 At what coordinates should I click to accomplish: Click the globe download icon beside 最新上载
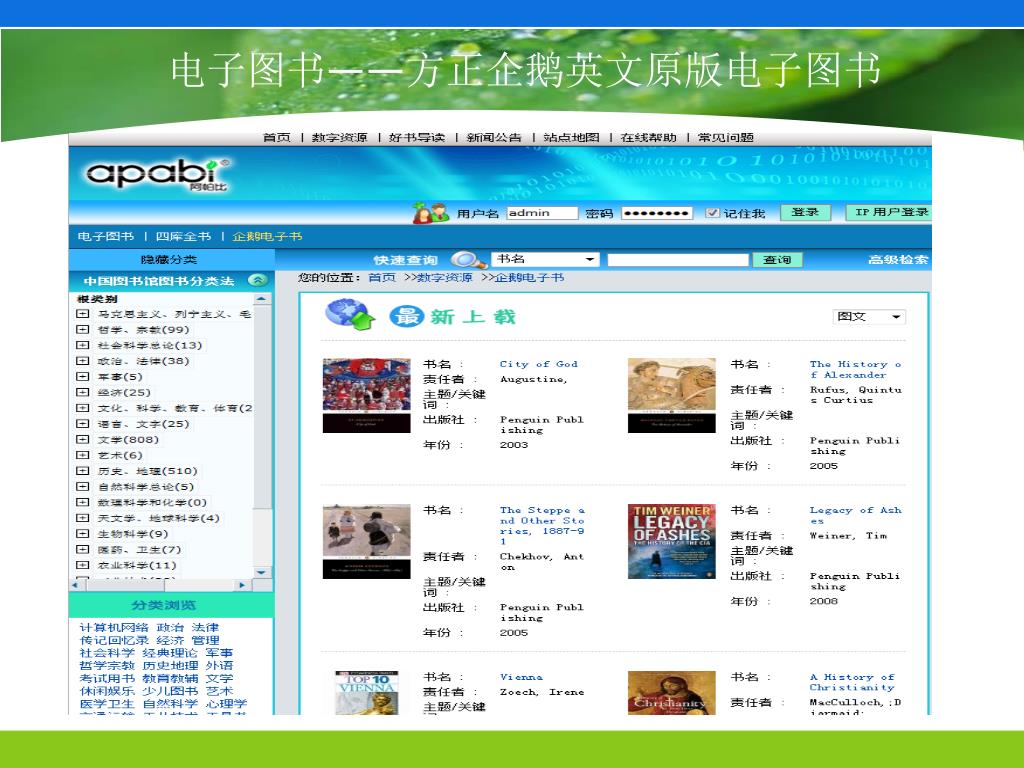(350, 315)
